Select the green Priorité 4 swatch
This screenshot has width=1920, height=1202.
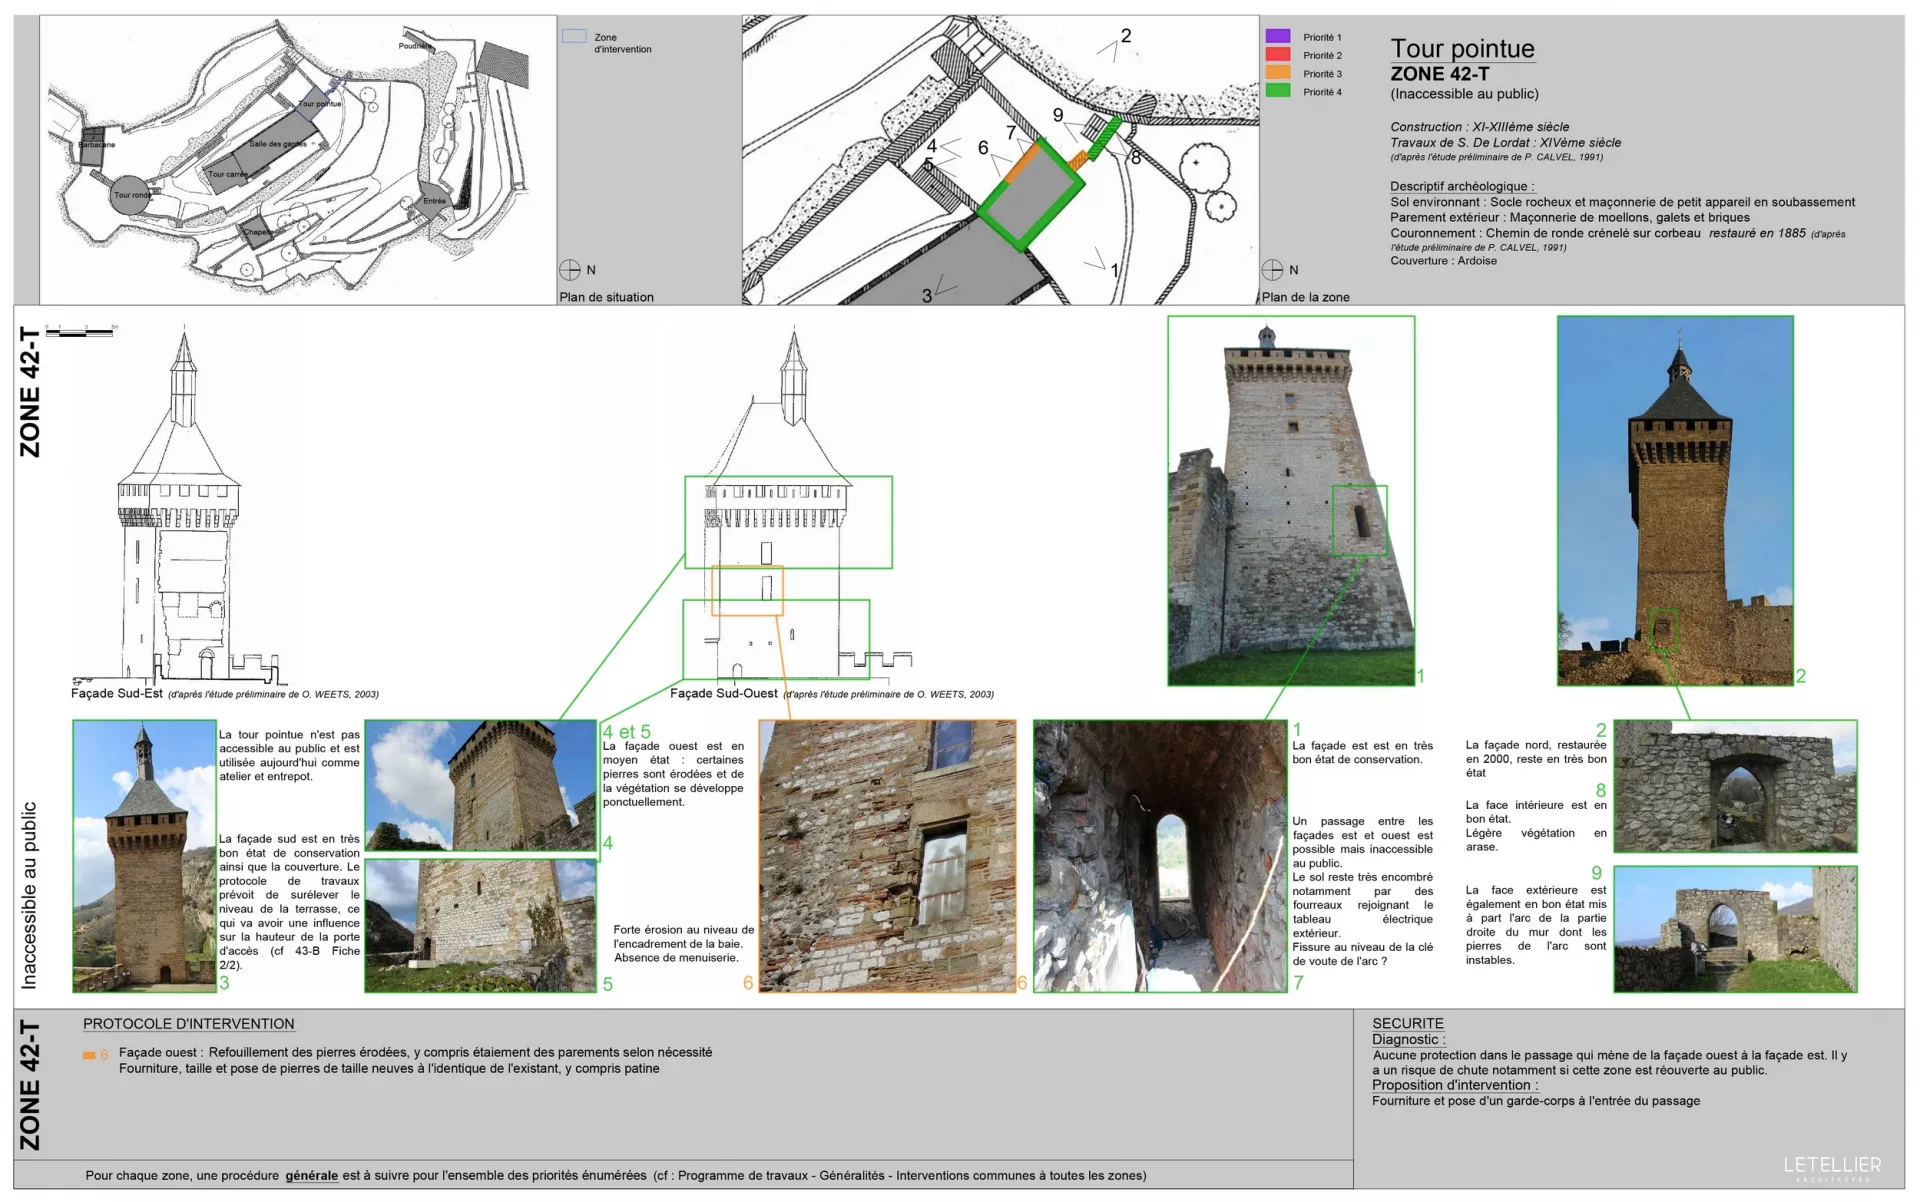[x=1278, y=91]
